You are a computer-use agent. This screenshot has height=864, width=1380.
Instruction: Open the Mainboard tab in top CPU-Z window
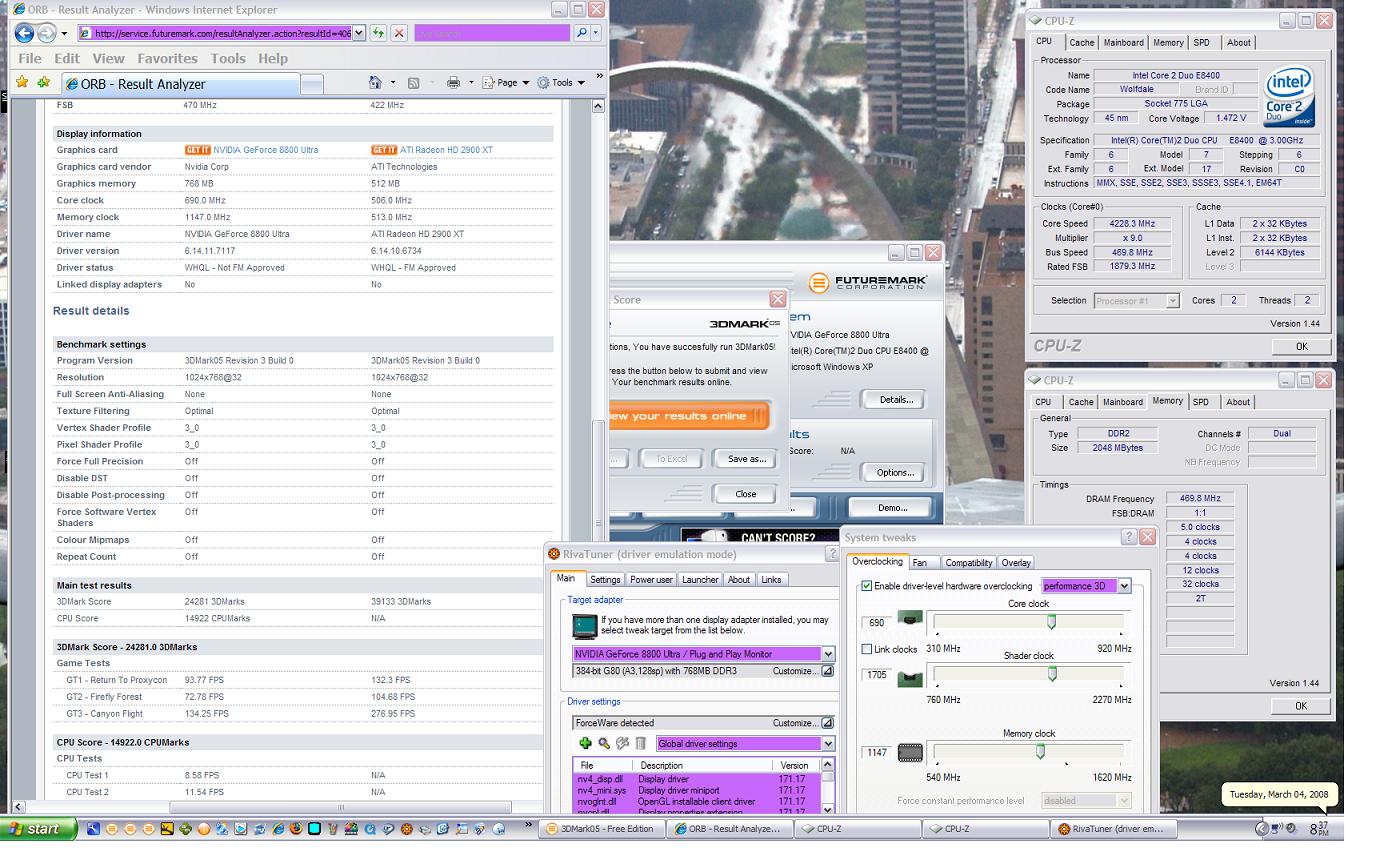click(1123, 43)
